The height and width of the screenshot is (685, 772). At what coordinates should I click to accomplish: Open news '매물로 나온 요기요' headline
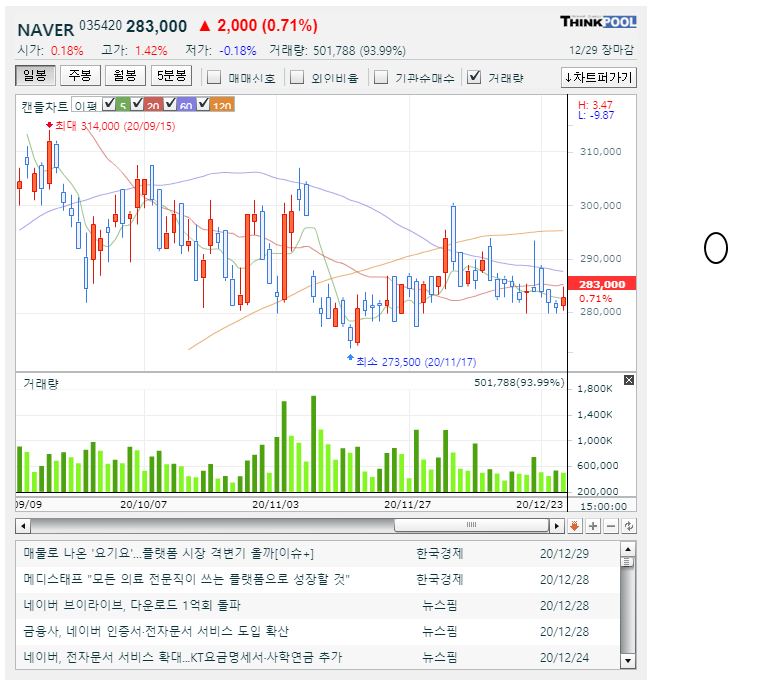tap(168, 553)
